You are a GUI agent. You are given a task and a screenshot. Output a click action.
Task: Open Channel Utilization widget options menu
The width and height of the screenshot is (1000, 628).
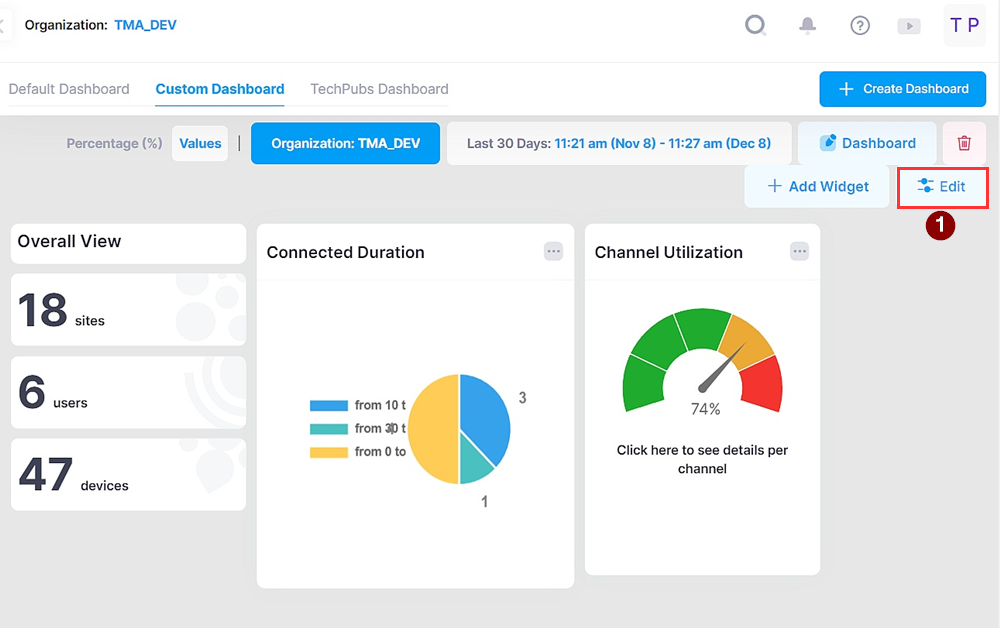coord(799,252)
